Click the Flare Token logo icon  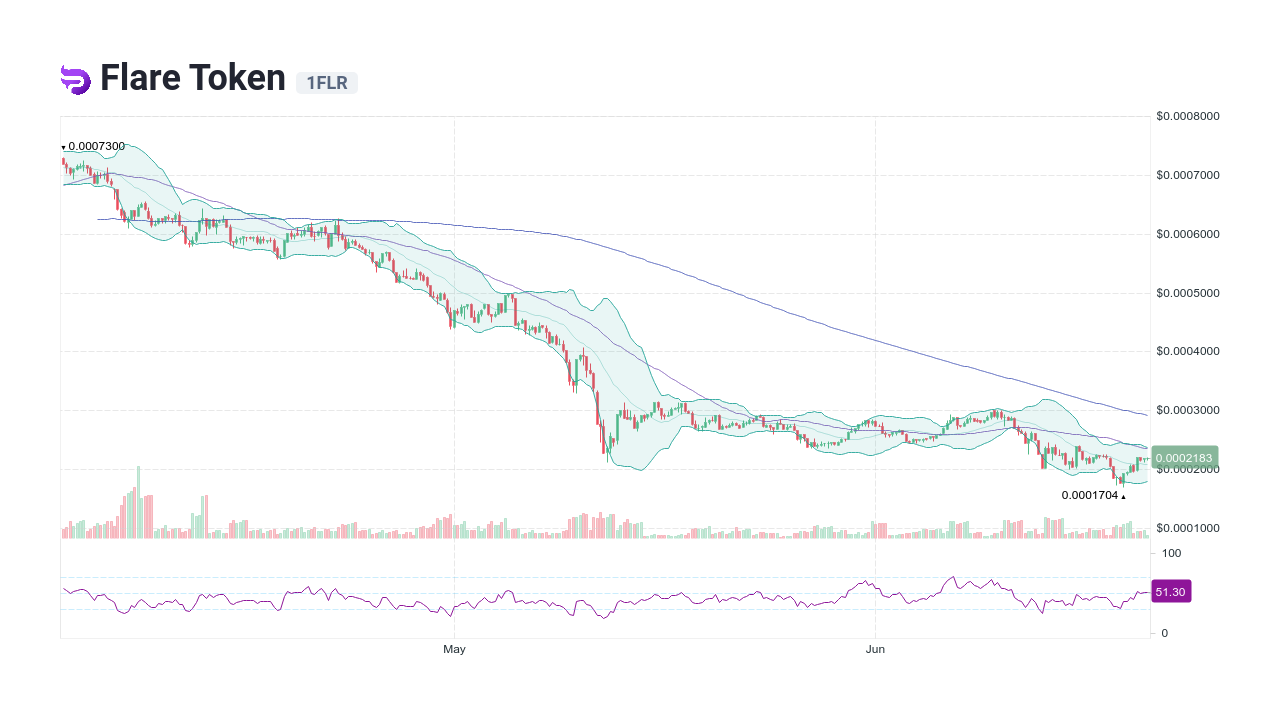tap(75, 80)
